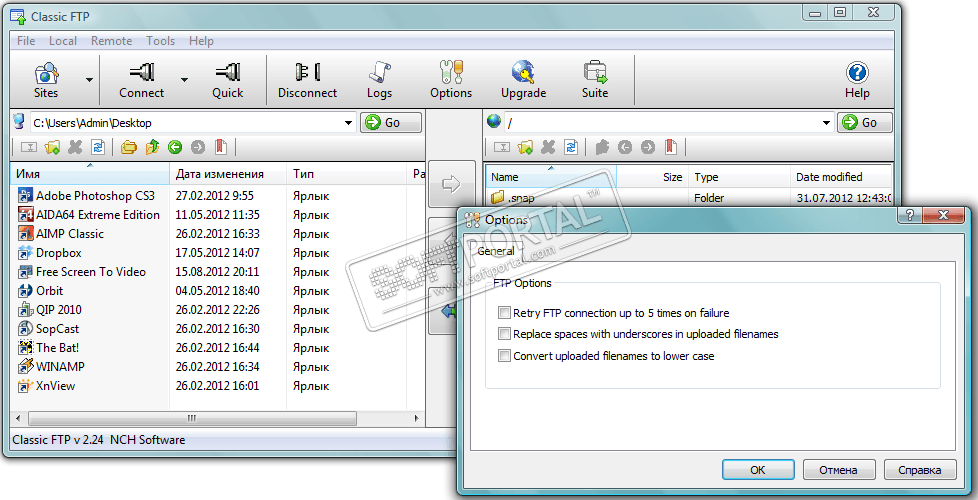This screenshot has height=500, width=978.
Task: Click the remote pane back arrow
Action: tap(624, 147)
